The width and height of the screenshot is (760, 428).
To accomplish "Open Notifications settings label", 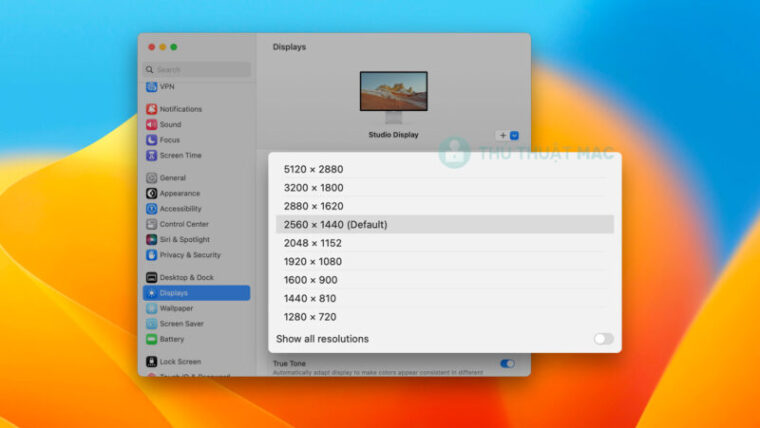I will 181,109.
